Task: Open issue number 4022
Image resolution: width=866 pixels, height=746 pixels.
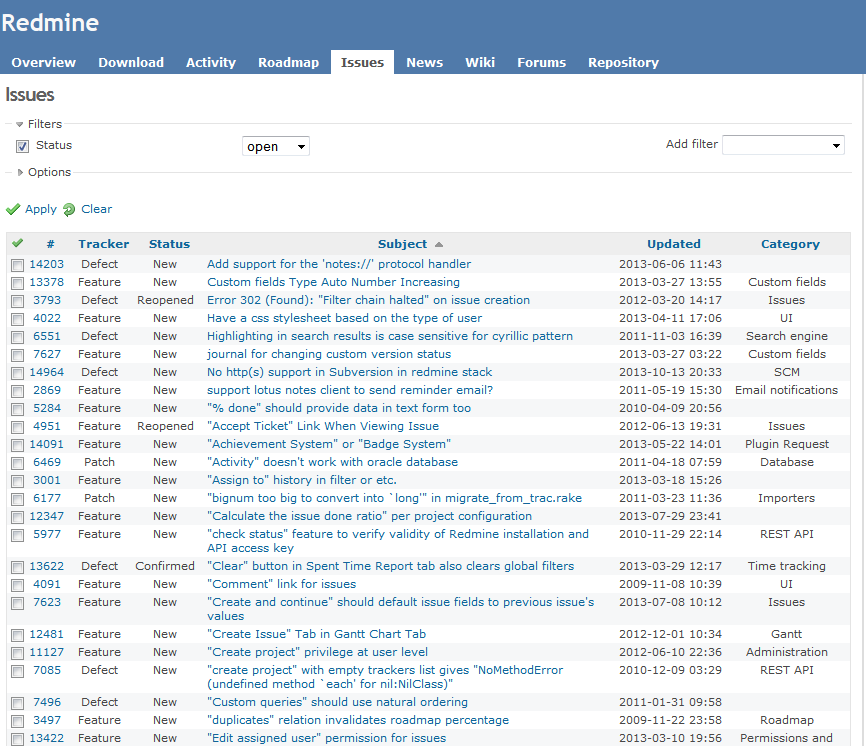Action: [46, 318]
